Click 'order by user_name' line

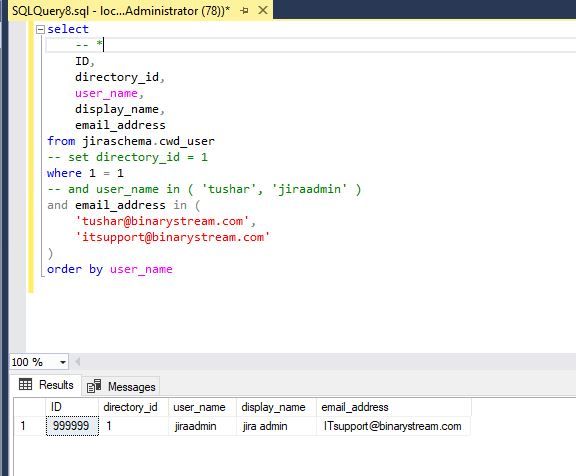coord(110,269)
